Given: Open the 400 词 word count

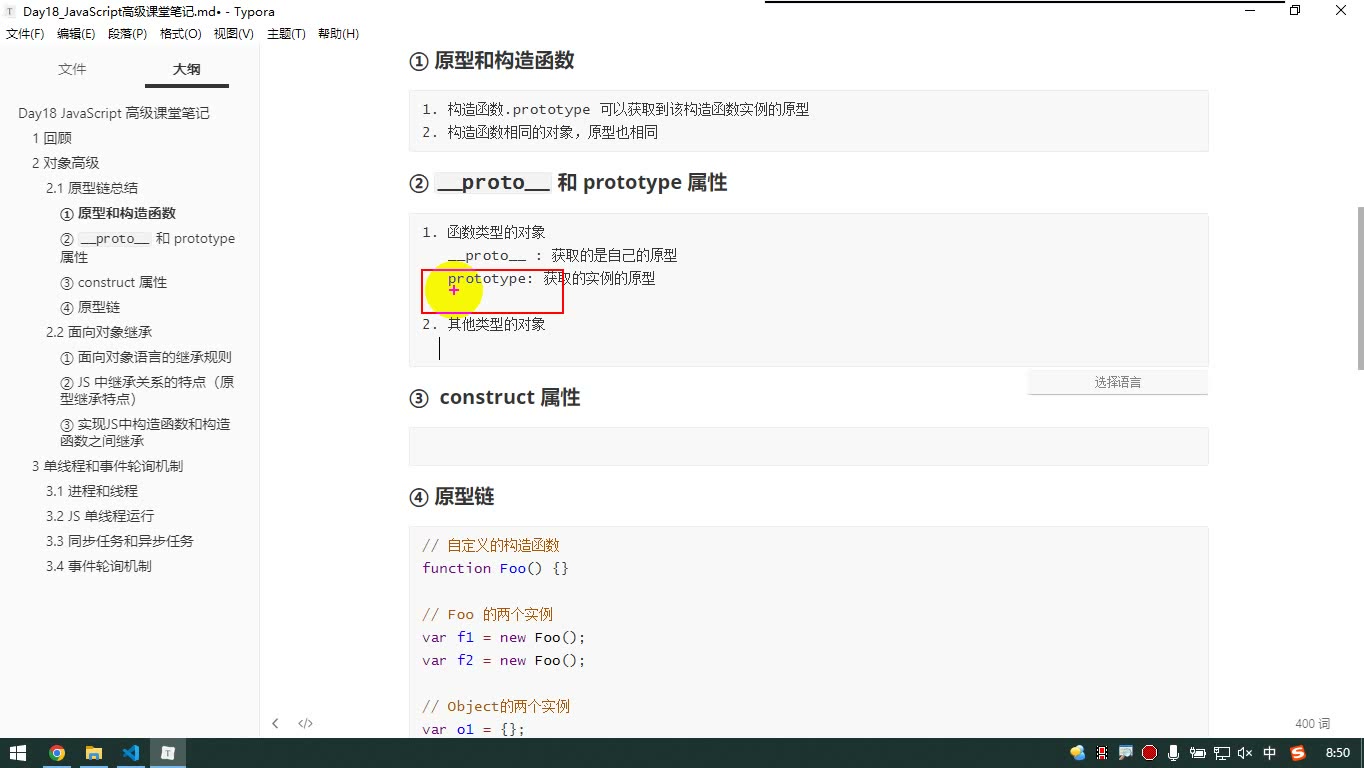Looking at the screenshot, I should point(1312,723).
